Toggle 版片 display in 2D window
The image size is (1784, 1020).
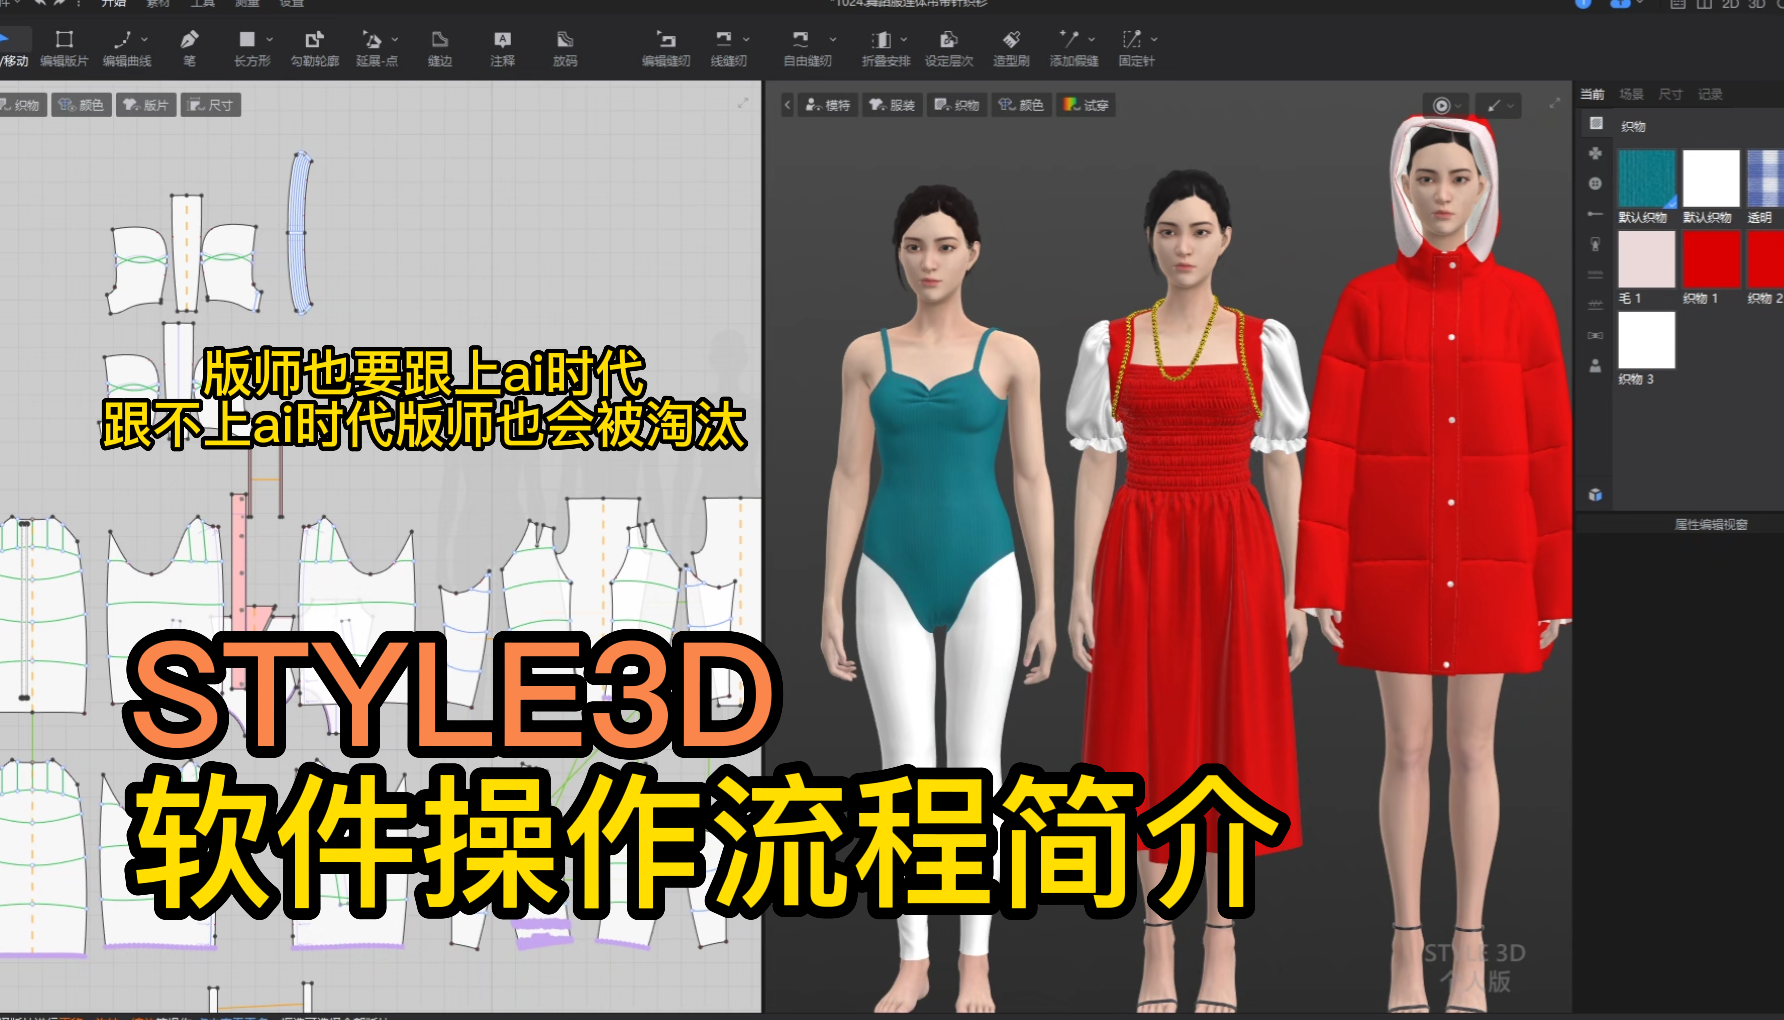(146, 105)
